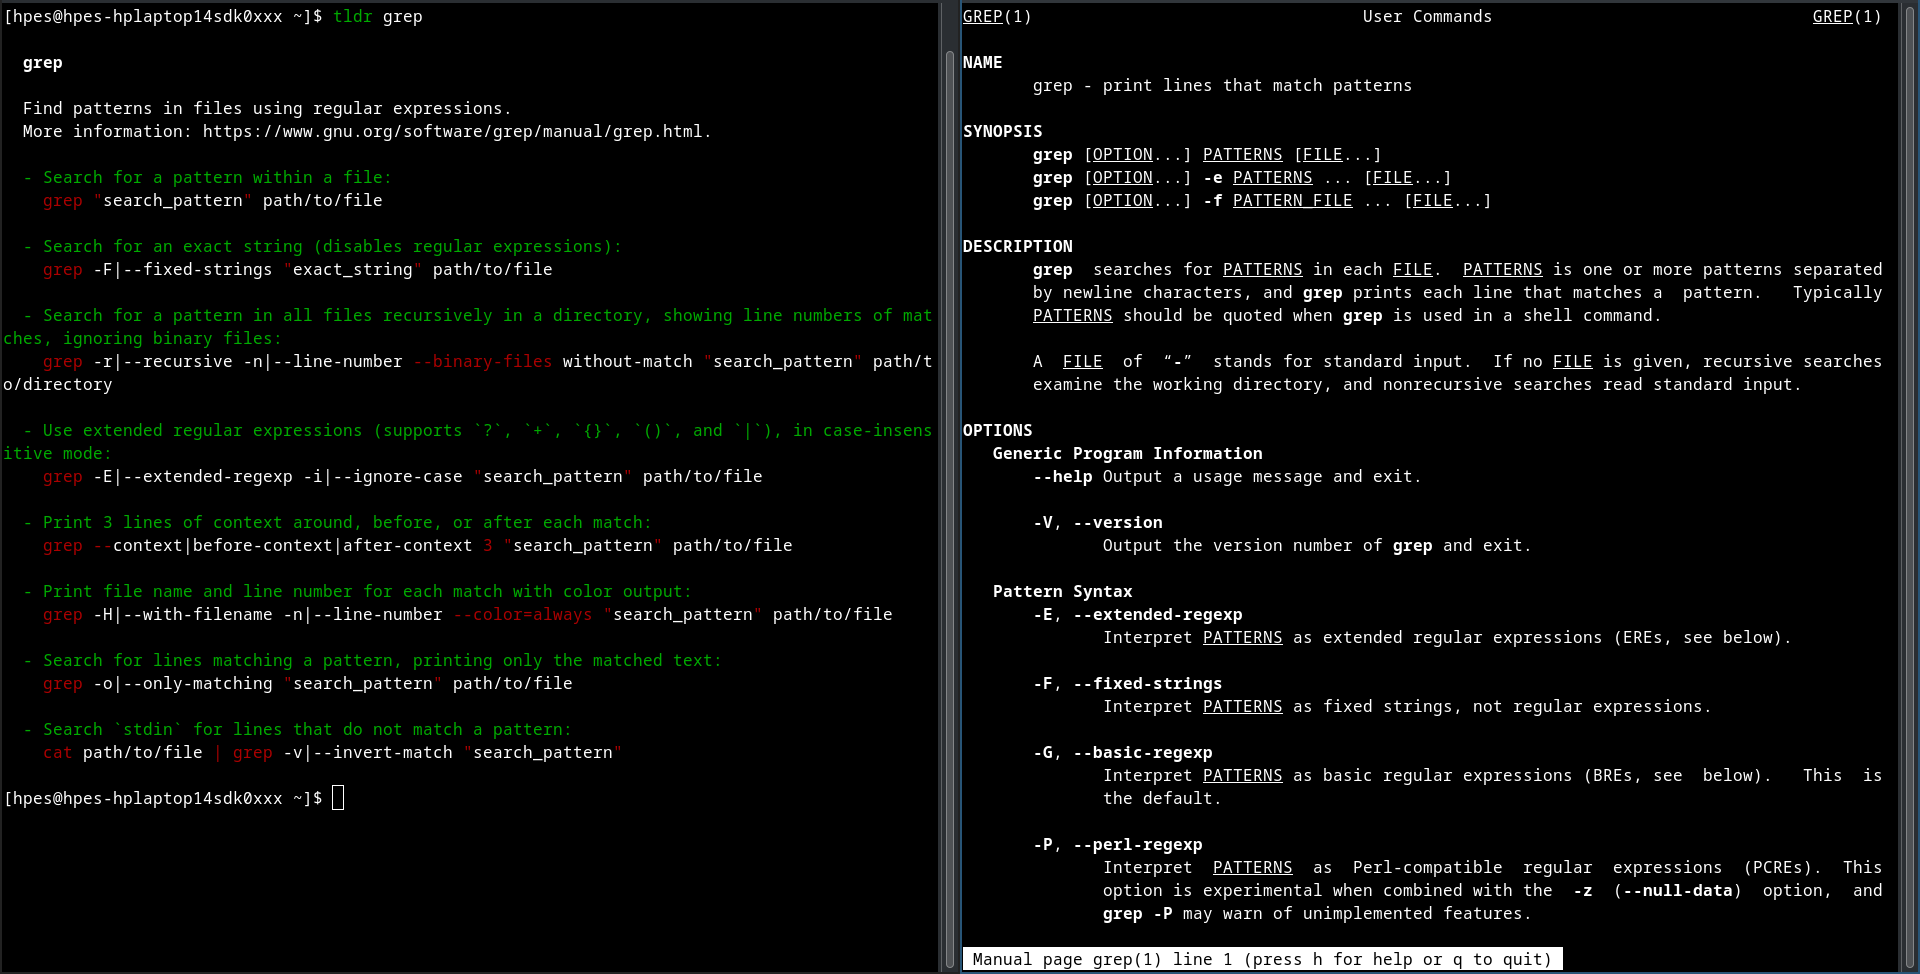Image resolution: width=1920 pixels, height=974 pixels.
Task: Click the '-P, --perl-regexp' option entry
Action: pos(1117,844)
